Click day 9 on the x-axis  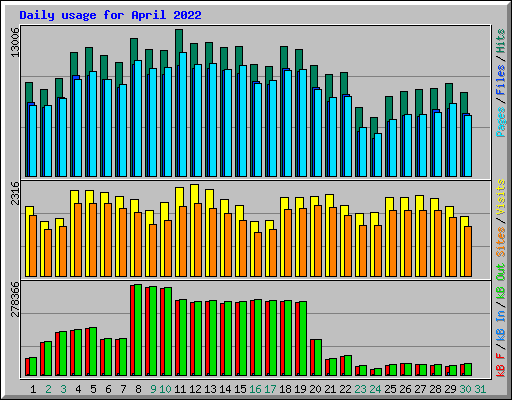(153, 389)
